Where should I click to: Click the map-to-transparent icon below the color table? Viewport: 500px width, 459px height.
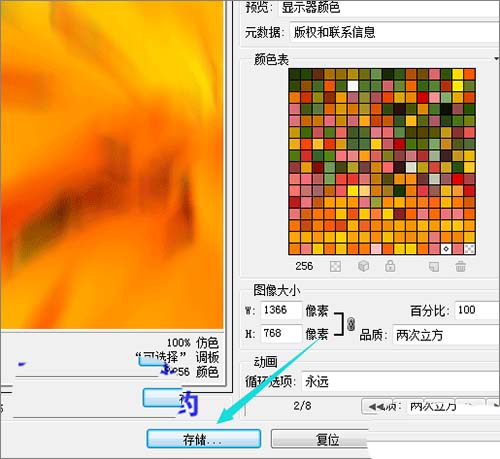click(335, 266)
